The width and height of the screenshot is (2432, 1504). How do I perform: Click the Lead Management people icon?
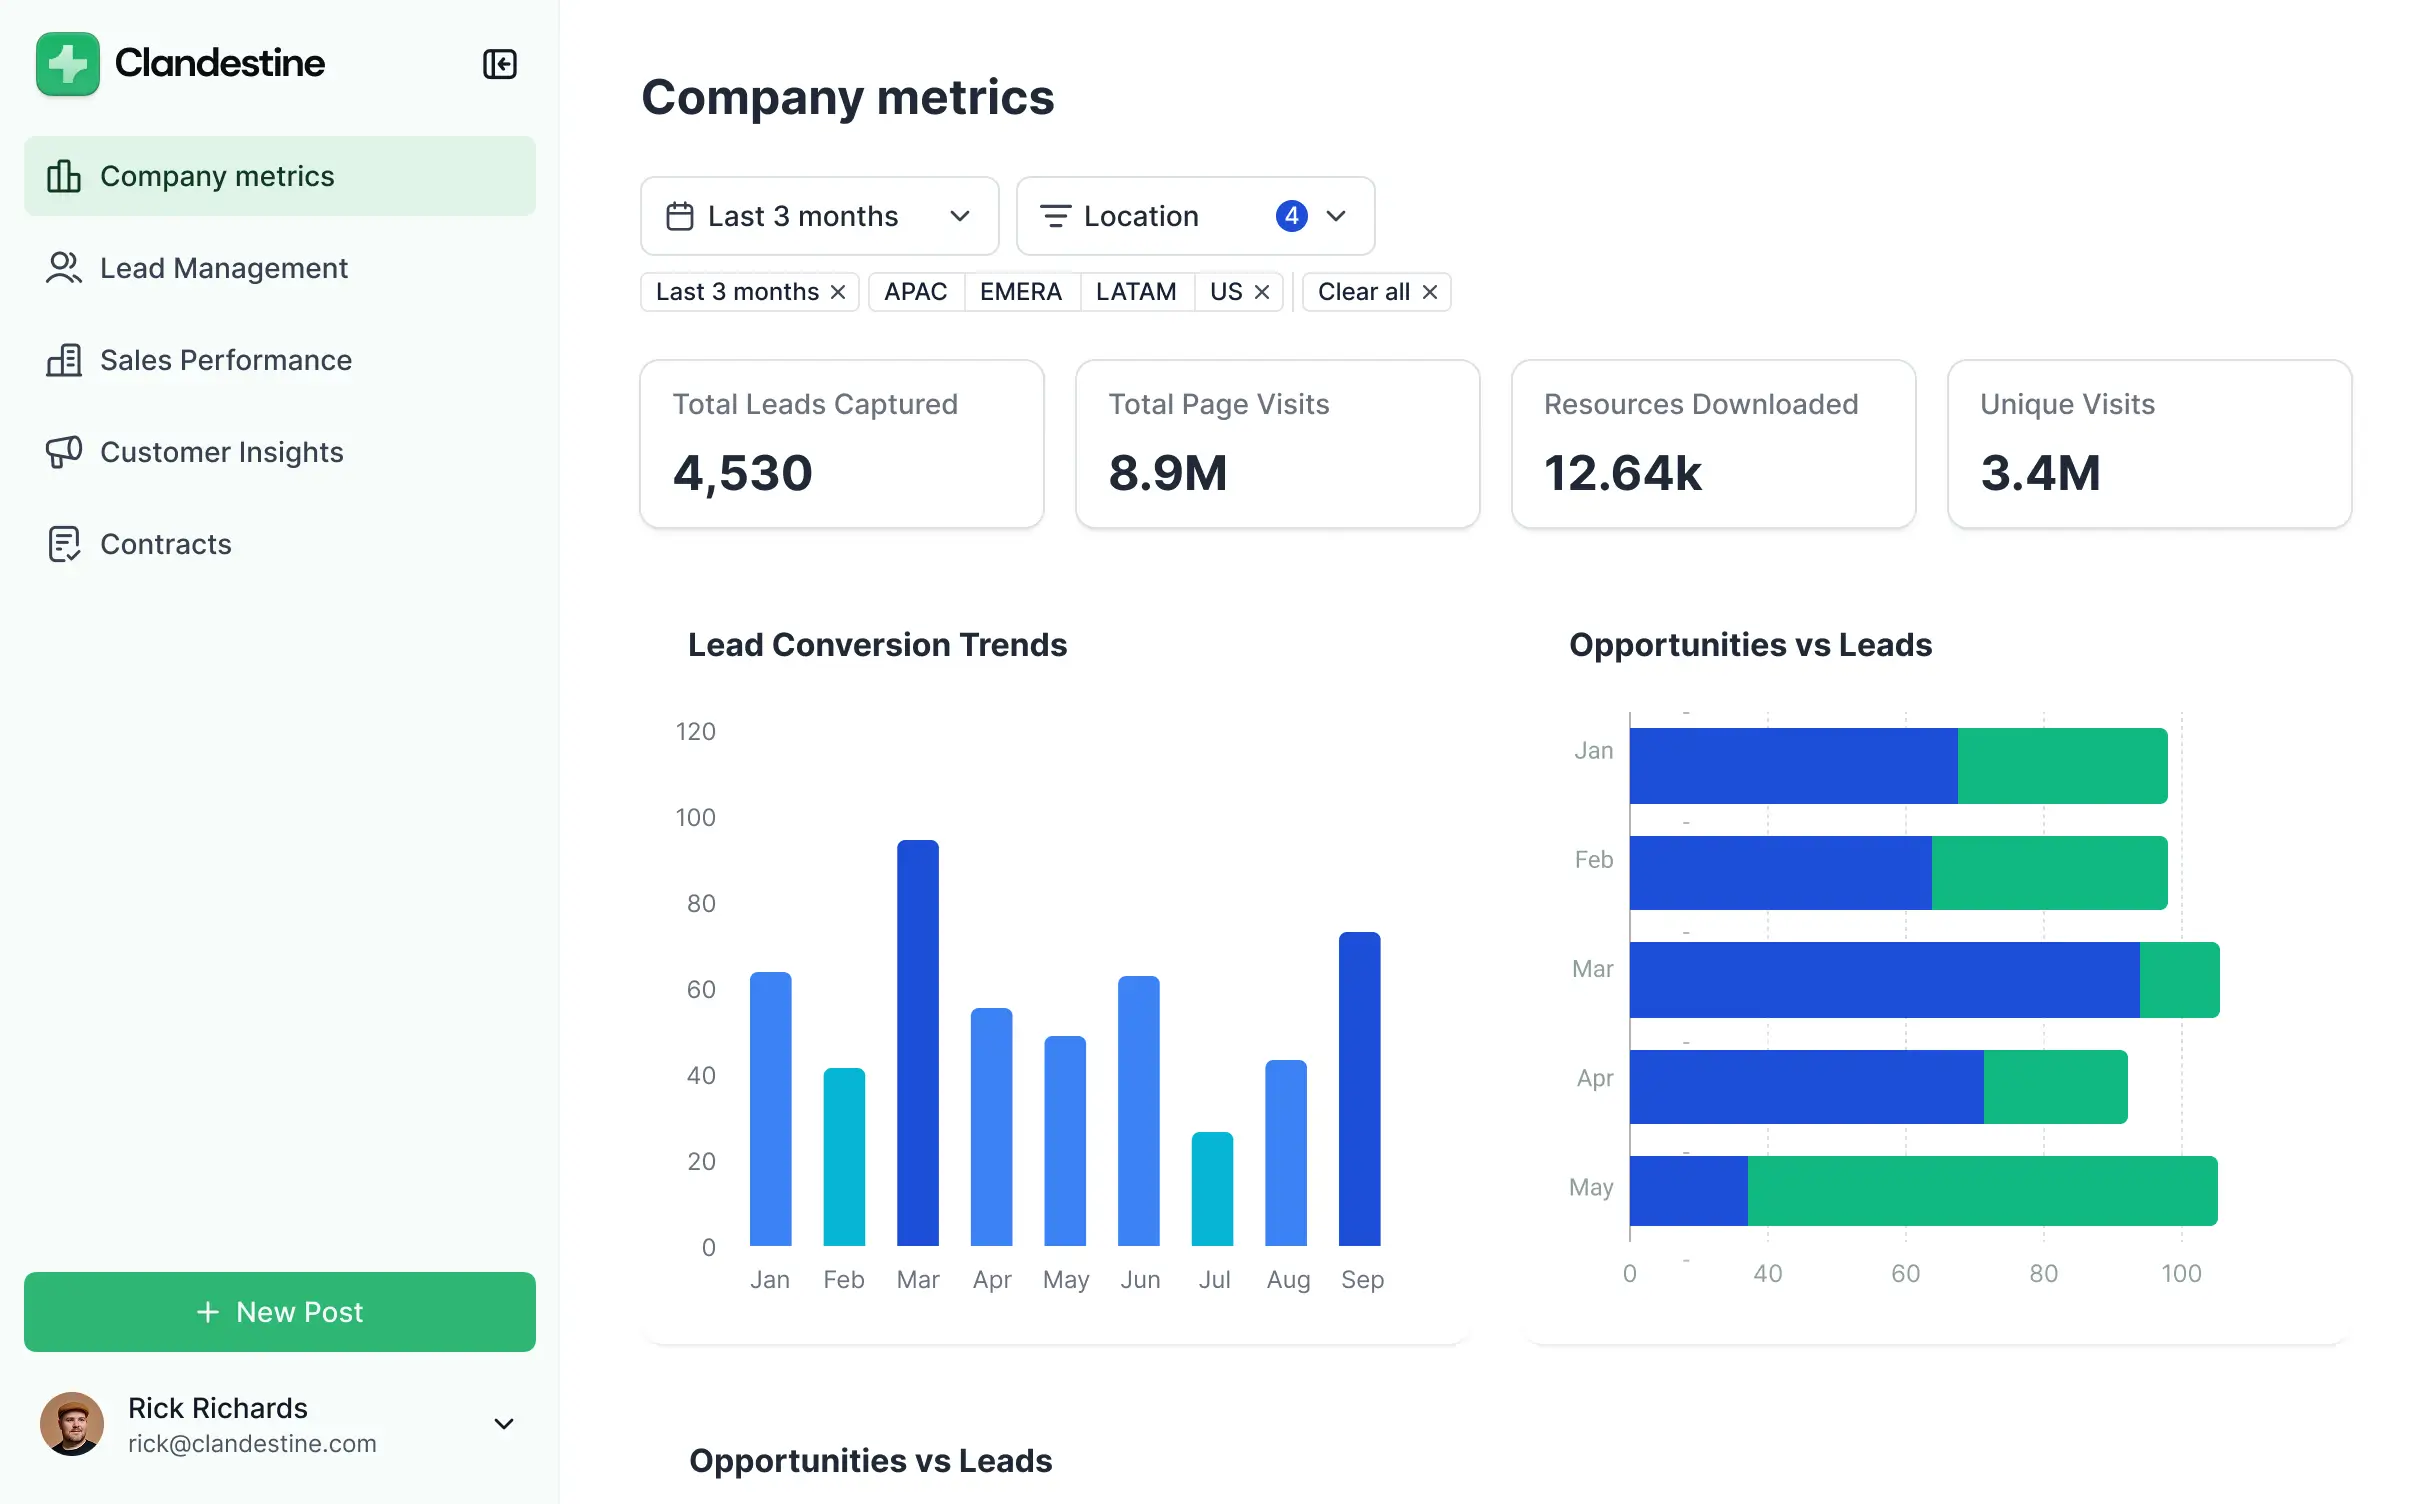pos(64,268)
